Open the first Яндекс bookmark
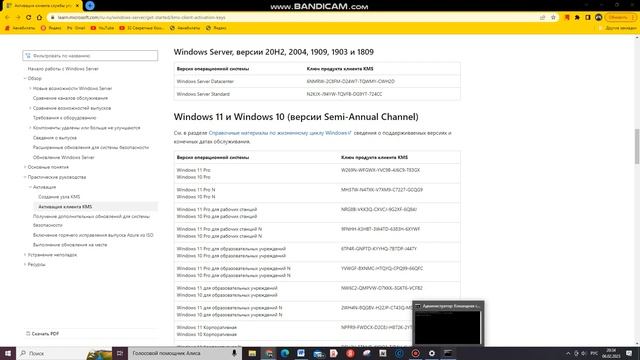 (x=51, y=28)
